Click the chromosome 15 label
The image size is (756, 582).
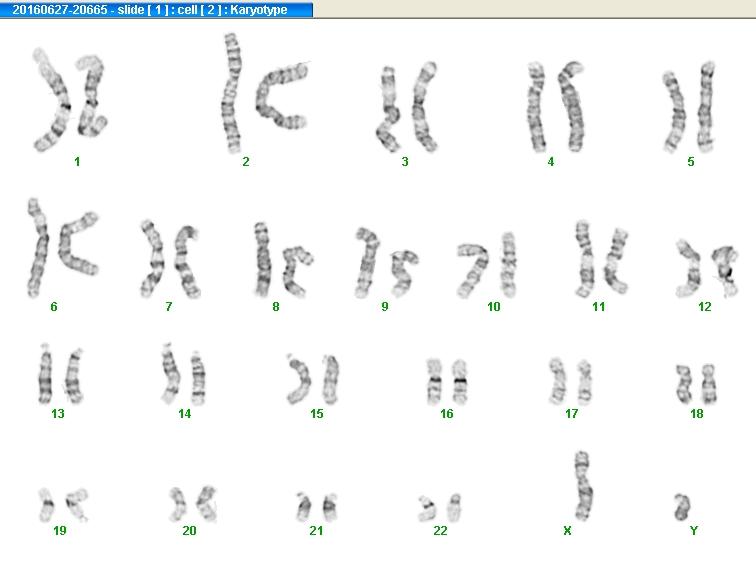click(317, 414)
